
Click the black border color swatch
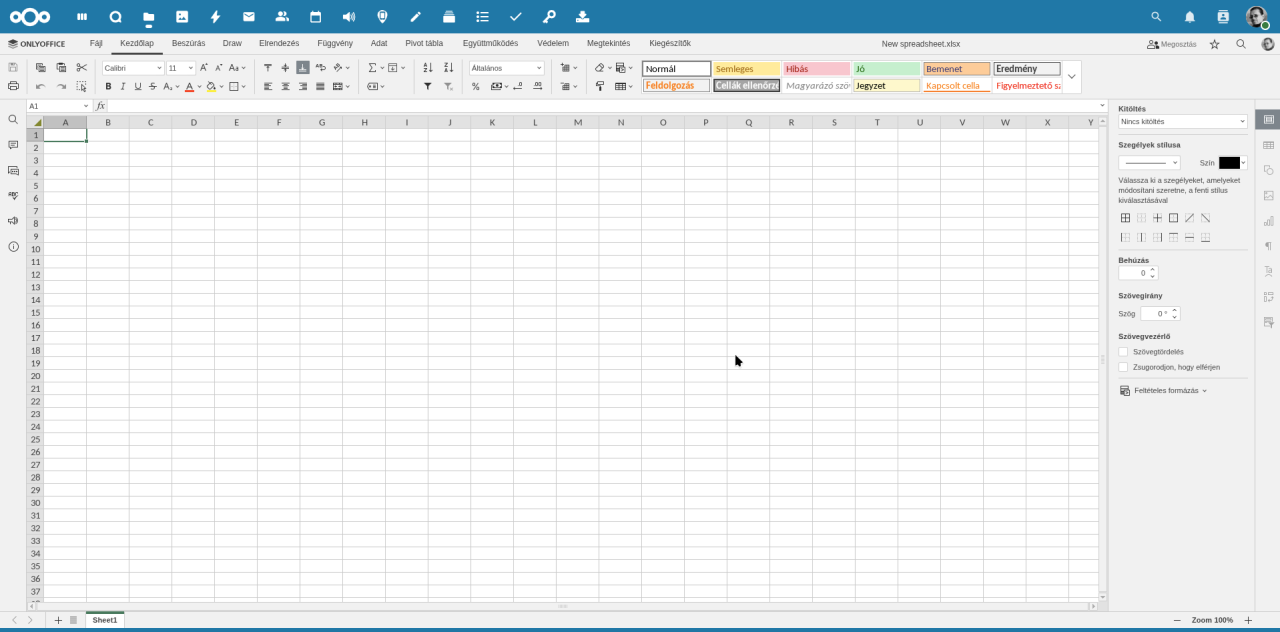tap(1229, 163)
